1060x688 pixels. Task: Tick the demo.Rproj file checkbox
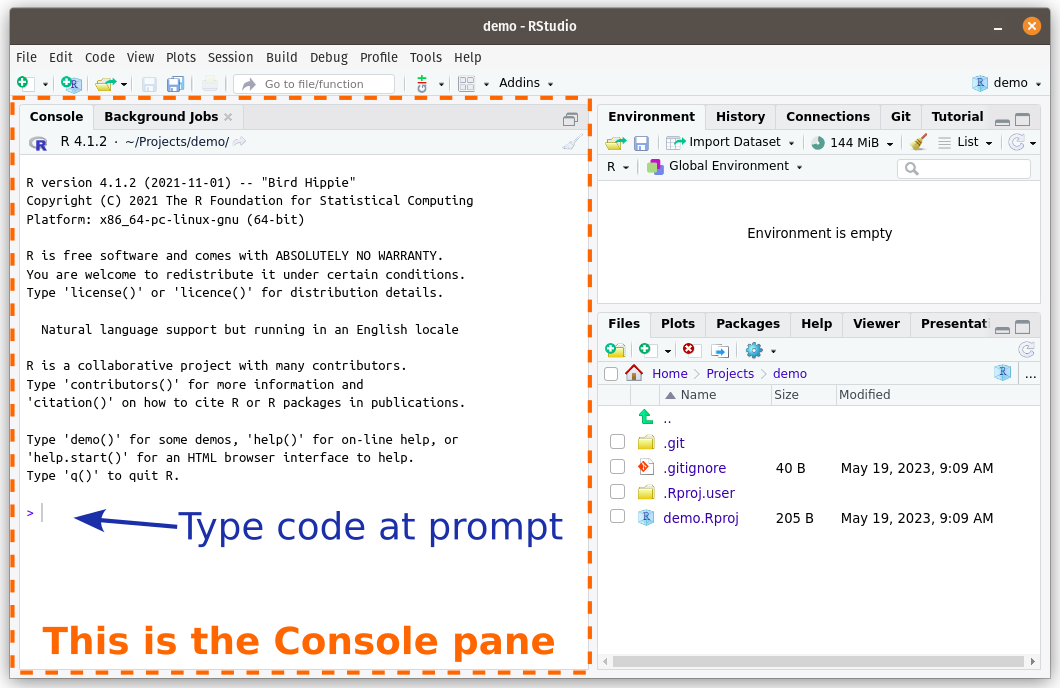pos(617,517)
